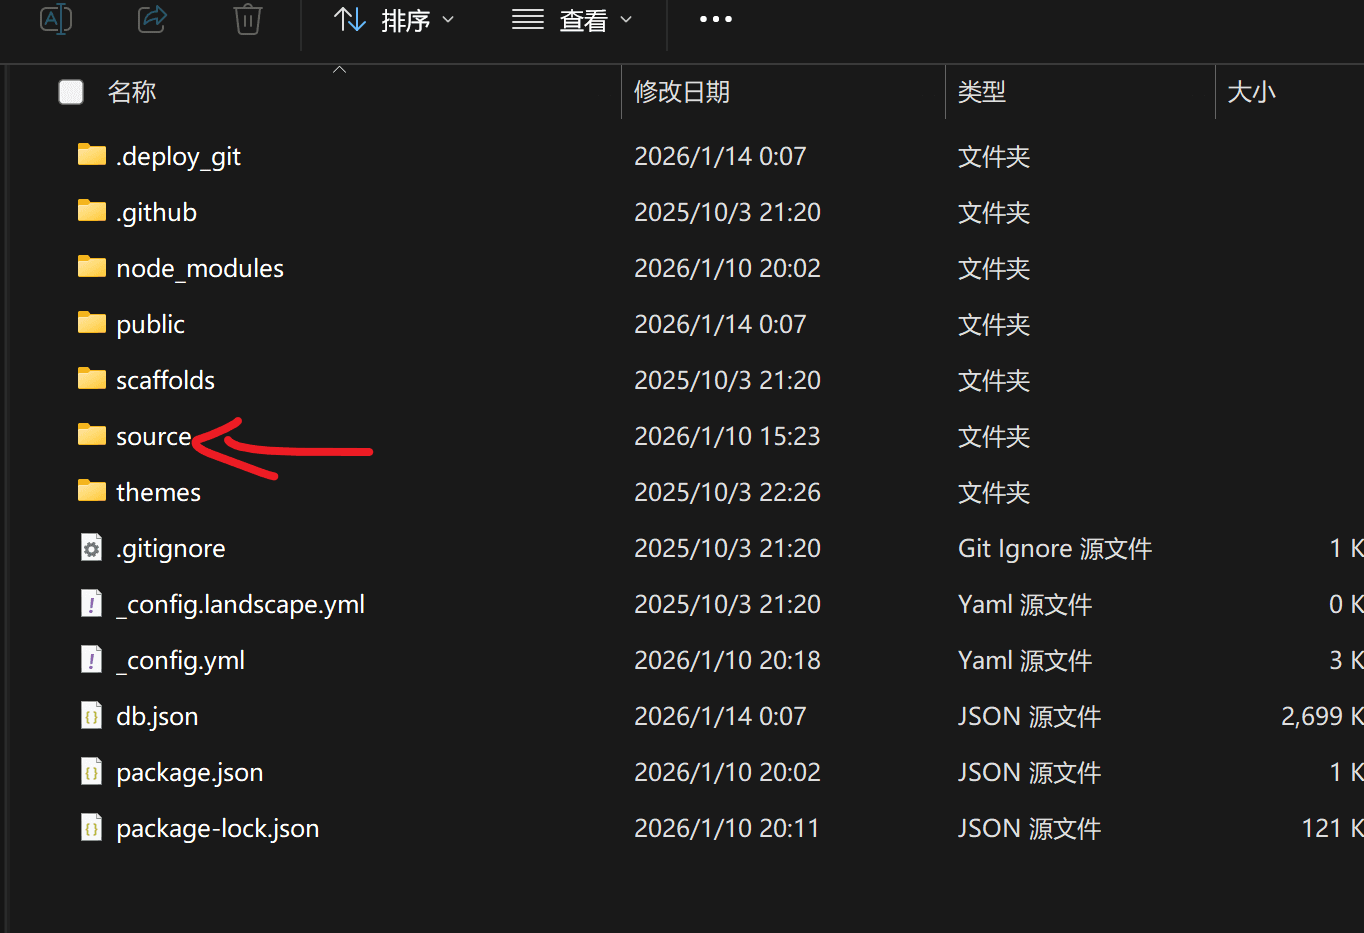The height and width of the screenshot is (933, 1364).
Task: Click the Share icon in toolbar
Action: click(x=152, y=19)
